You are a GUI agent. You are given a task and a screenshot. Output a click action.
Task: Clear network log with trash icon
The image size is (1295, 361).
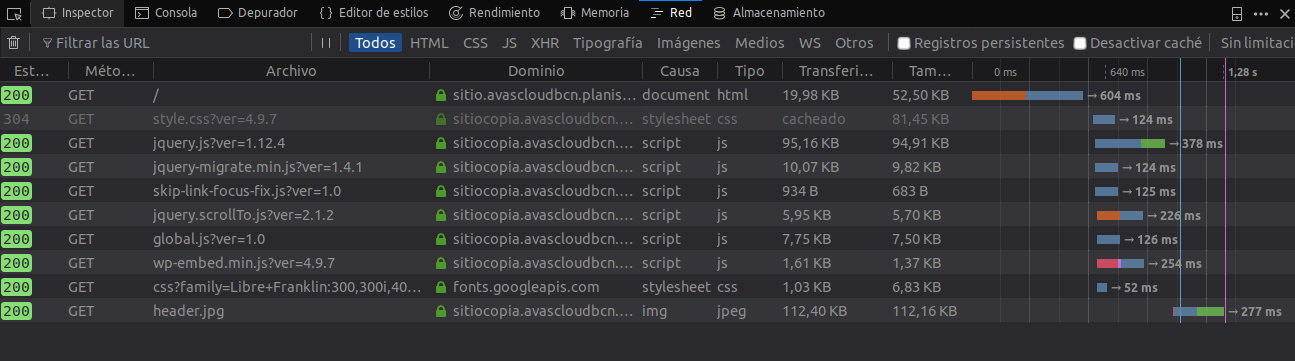click(13, 43)
